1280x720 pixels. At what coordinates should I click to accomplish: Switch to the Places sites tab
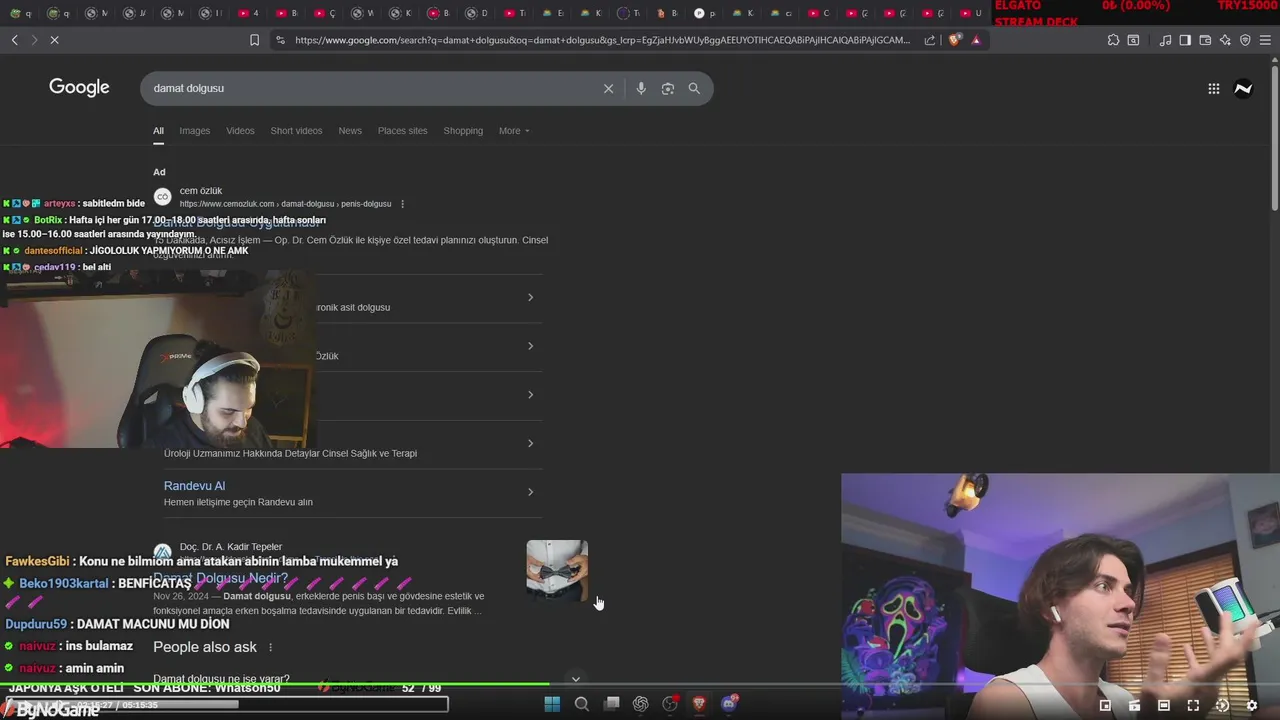[x=402, y=131]
